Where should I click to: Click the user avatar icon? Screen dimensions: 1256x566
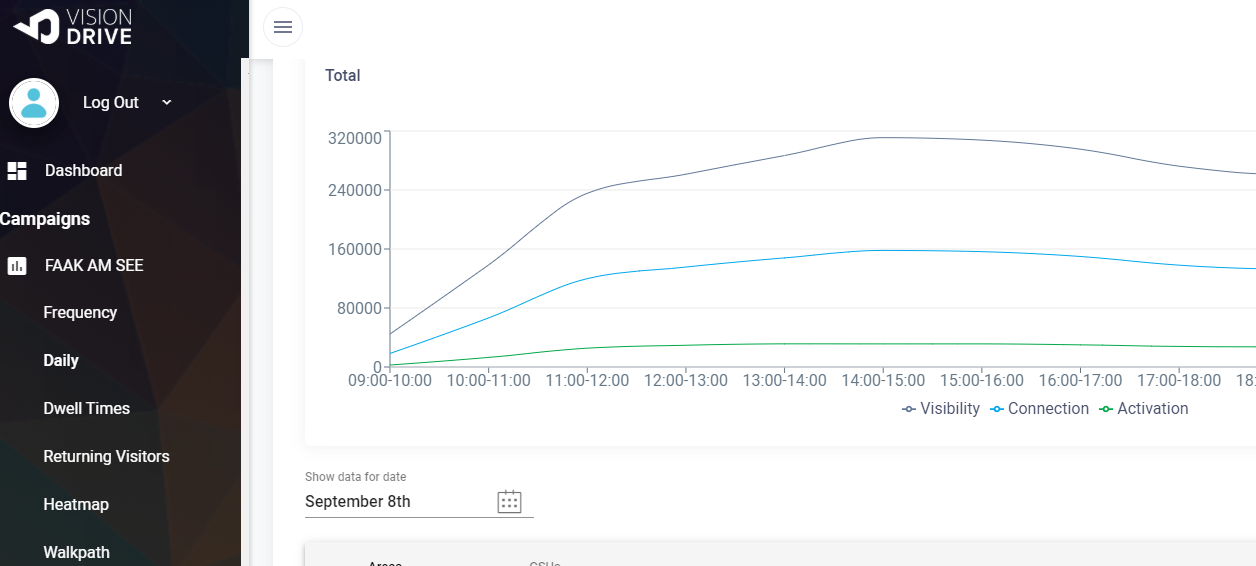coord(34,103)
